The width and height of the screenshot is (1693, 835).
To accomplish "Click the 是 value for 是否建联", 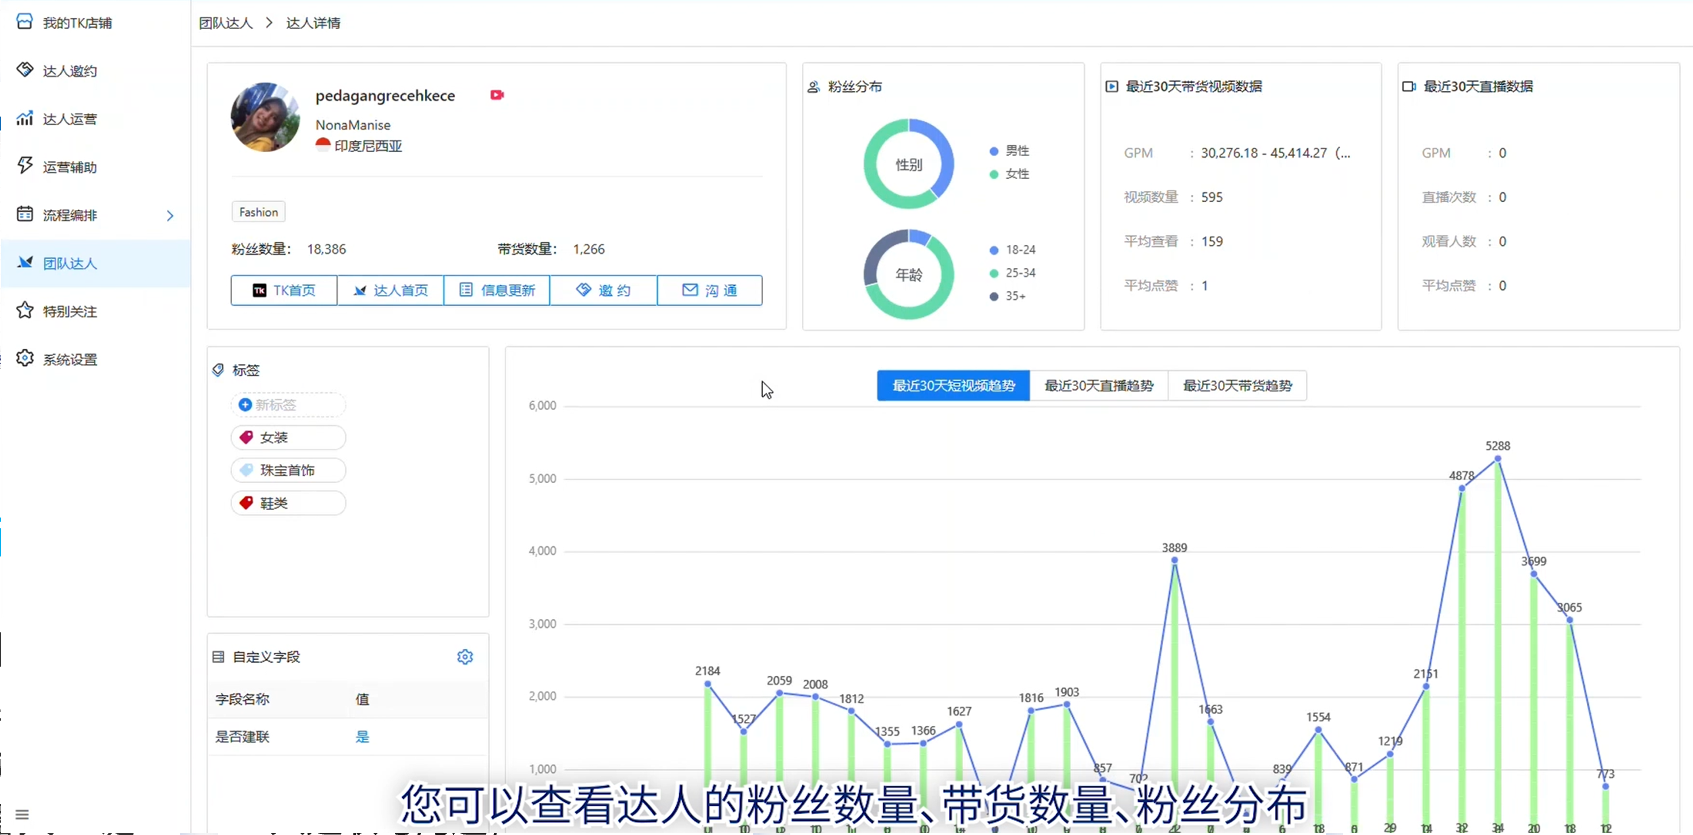I will click(x=362, y=737).
